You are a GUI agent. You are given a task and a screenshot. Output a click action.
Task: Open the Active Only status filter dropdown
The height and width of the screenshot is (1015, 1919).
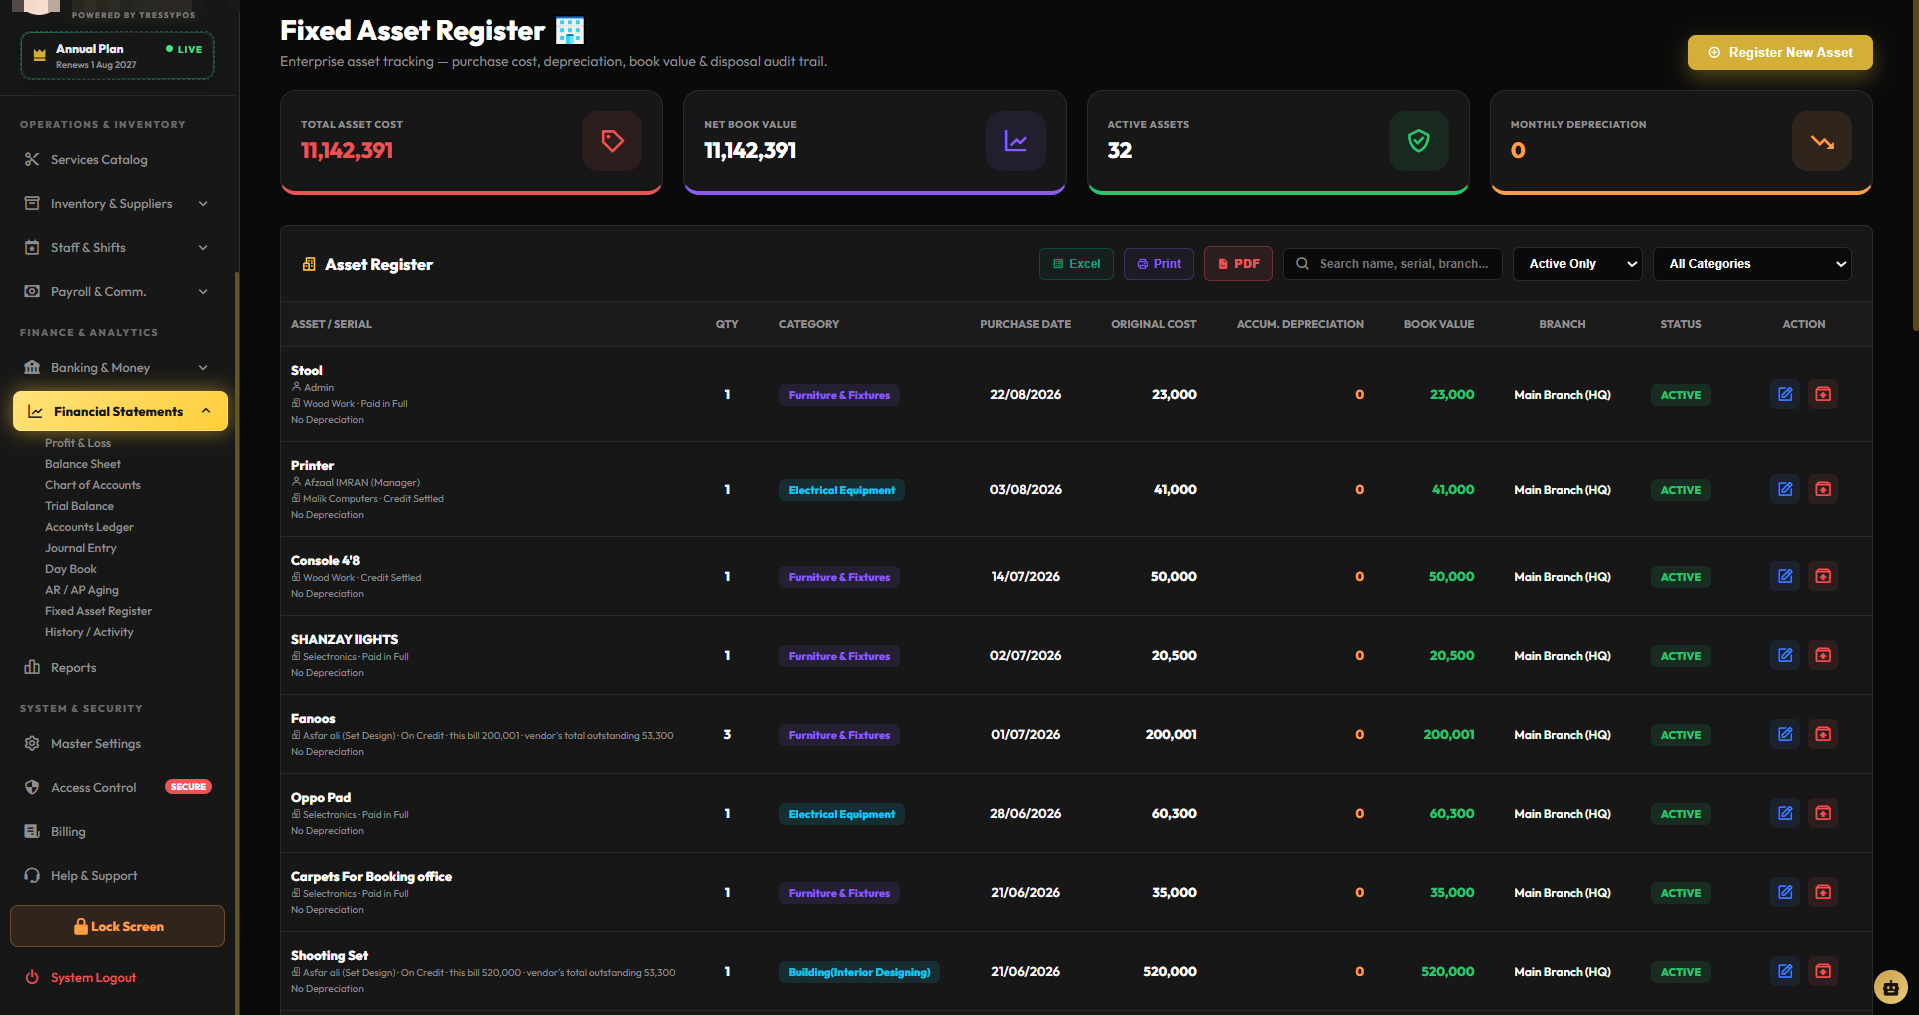pyautogui.click(x=1578, y=264)
